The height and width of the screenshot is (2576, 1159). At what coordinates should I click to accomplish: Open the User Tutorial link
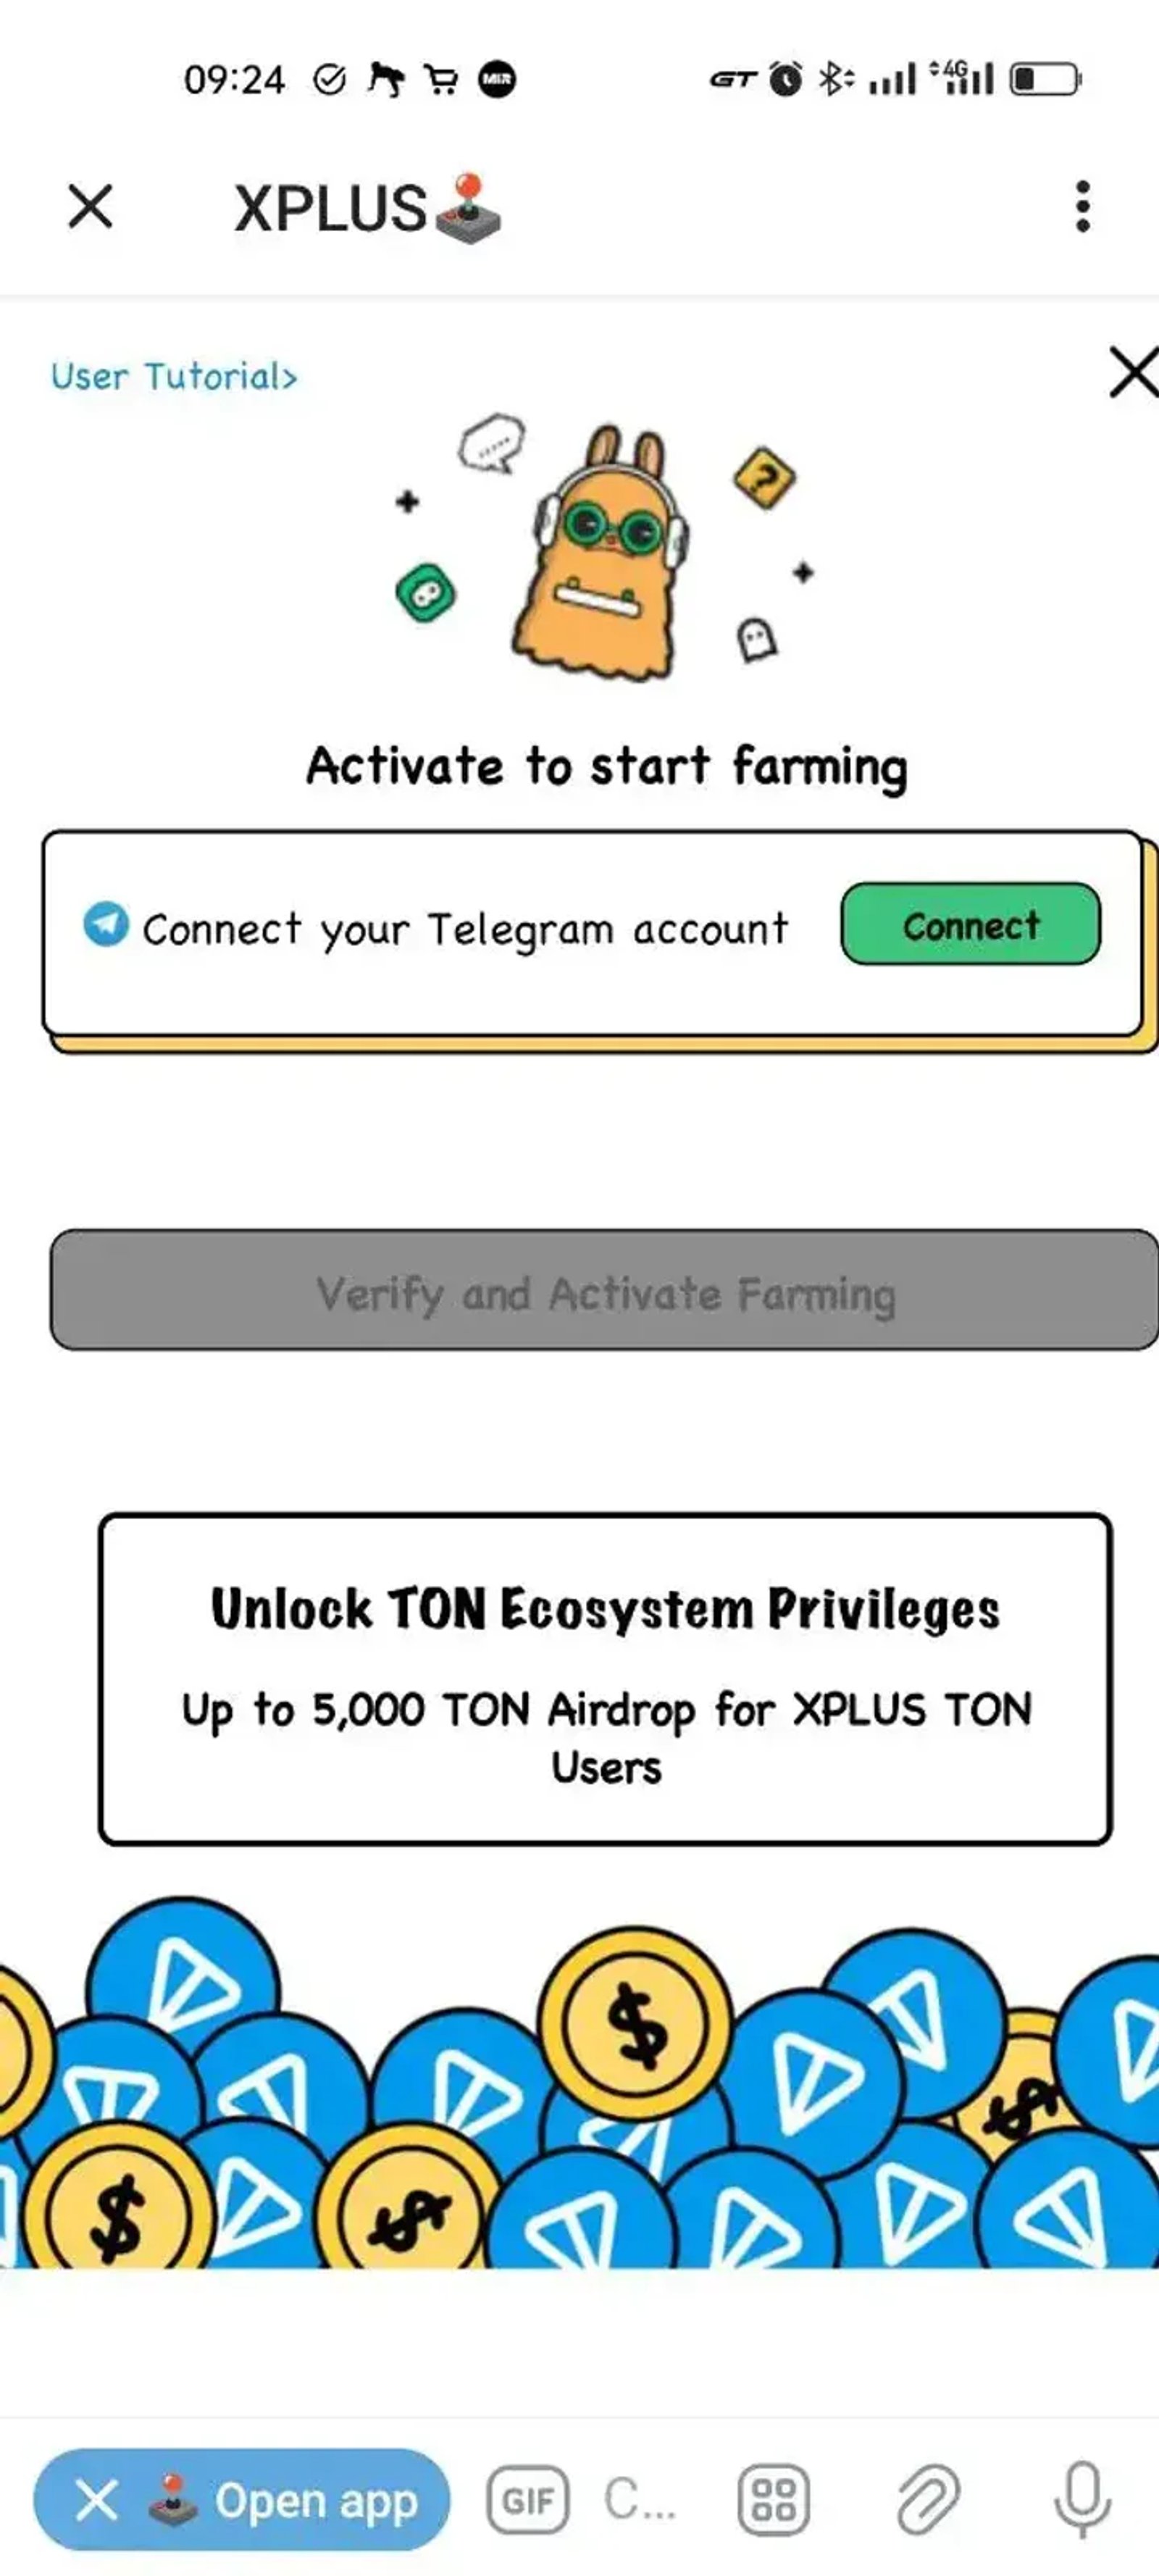pos(174,377)
